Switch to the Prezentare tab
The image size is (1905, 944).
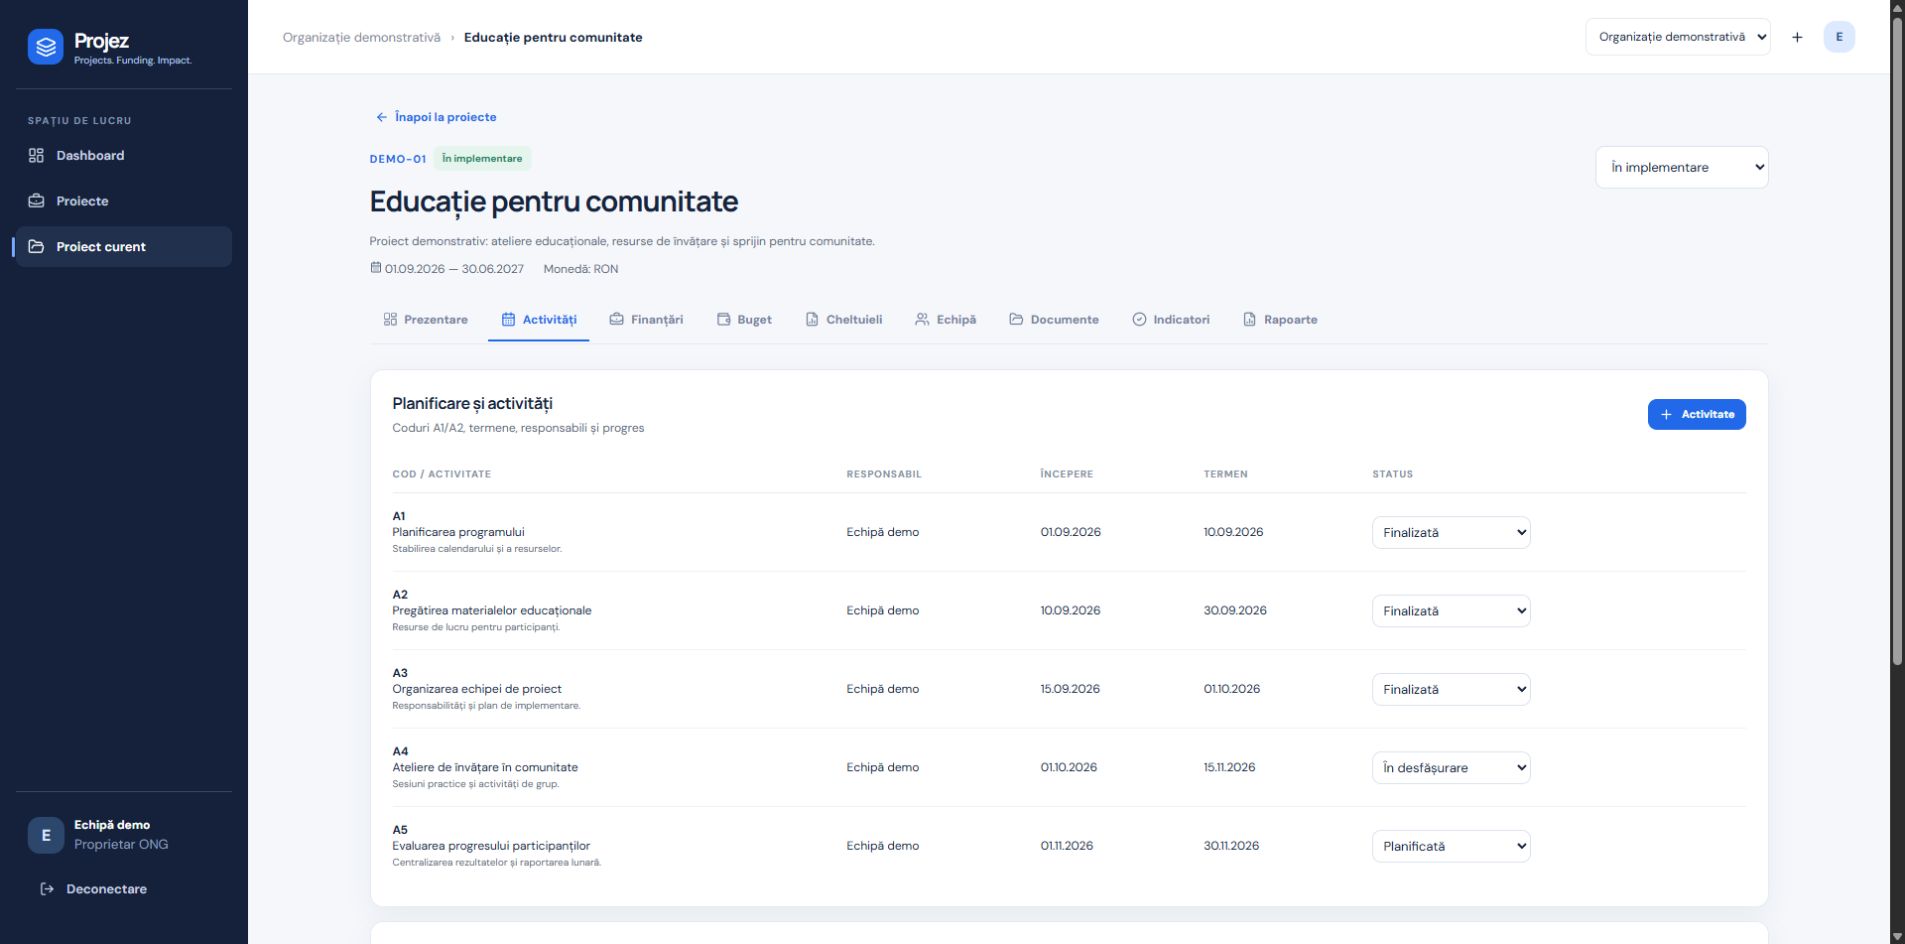426,320
